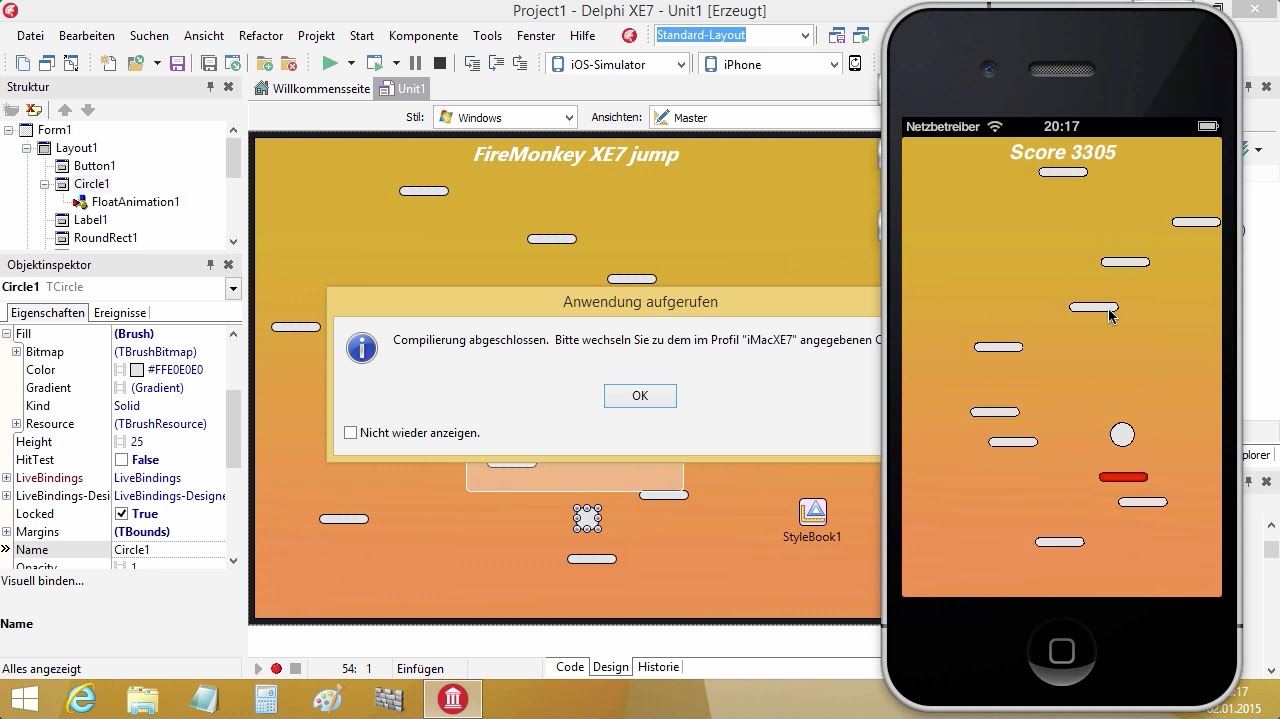Click Run without debugging icon
1280x719 pixels.
[x=375, y=63]
